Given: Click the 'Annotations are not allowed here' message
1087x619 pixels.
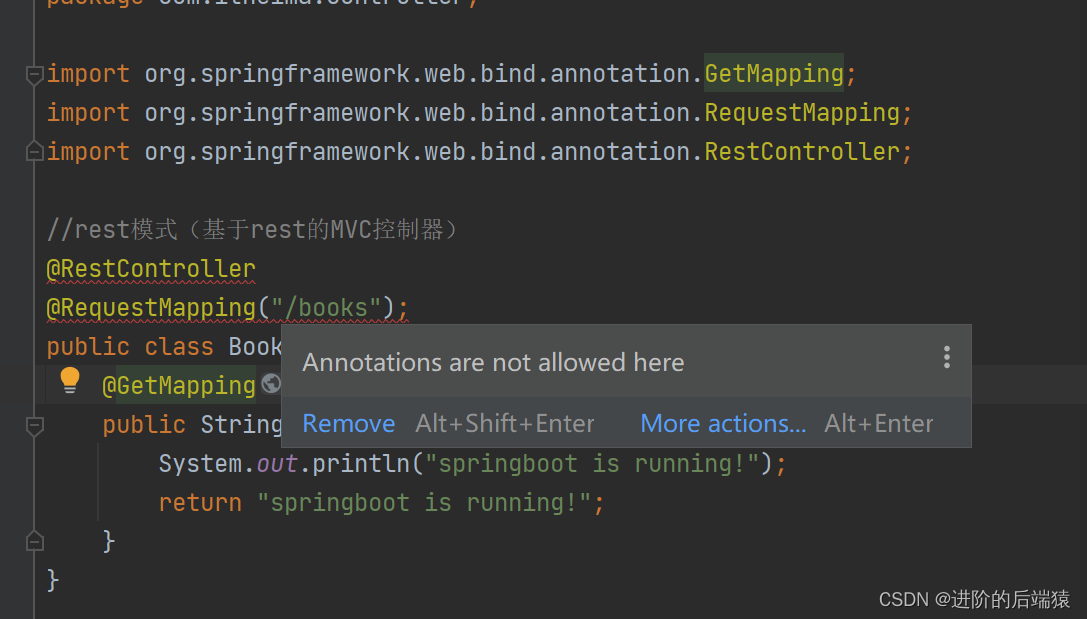Looking at the screenshot, I should pyautogui.click(x=493, y=363).
